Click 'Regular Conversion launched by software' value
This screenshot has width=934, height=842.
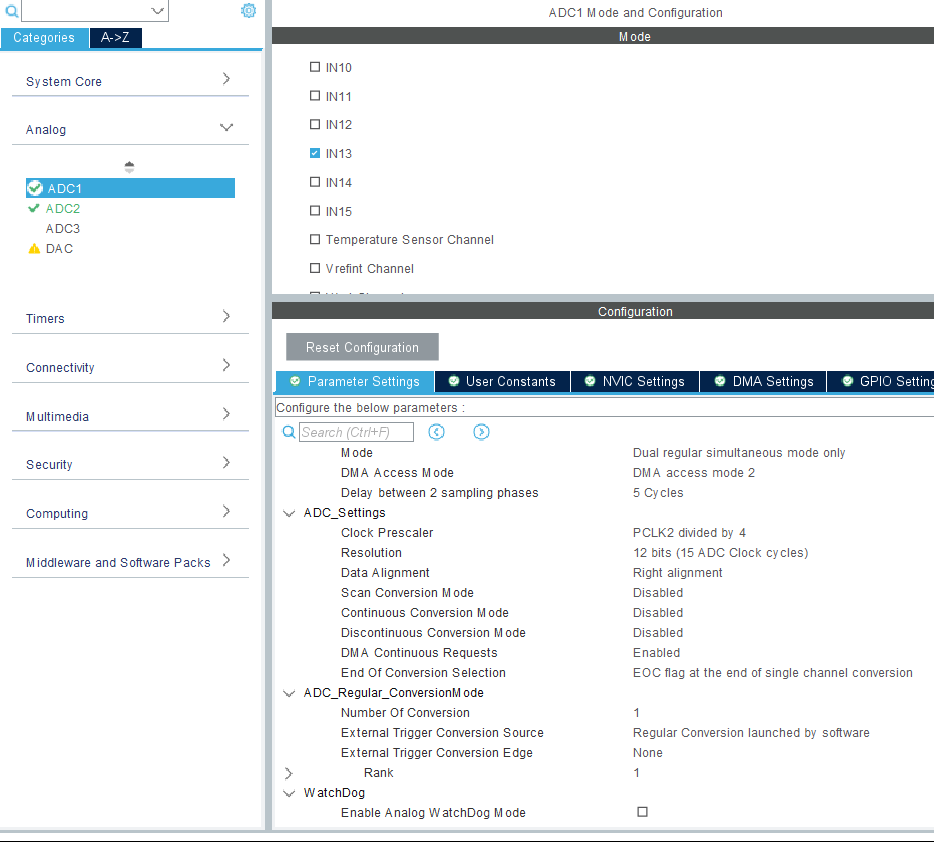[x=751, y=732]
